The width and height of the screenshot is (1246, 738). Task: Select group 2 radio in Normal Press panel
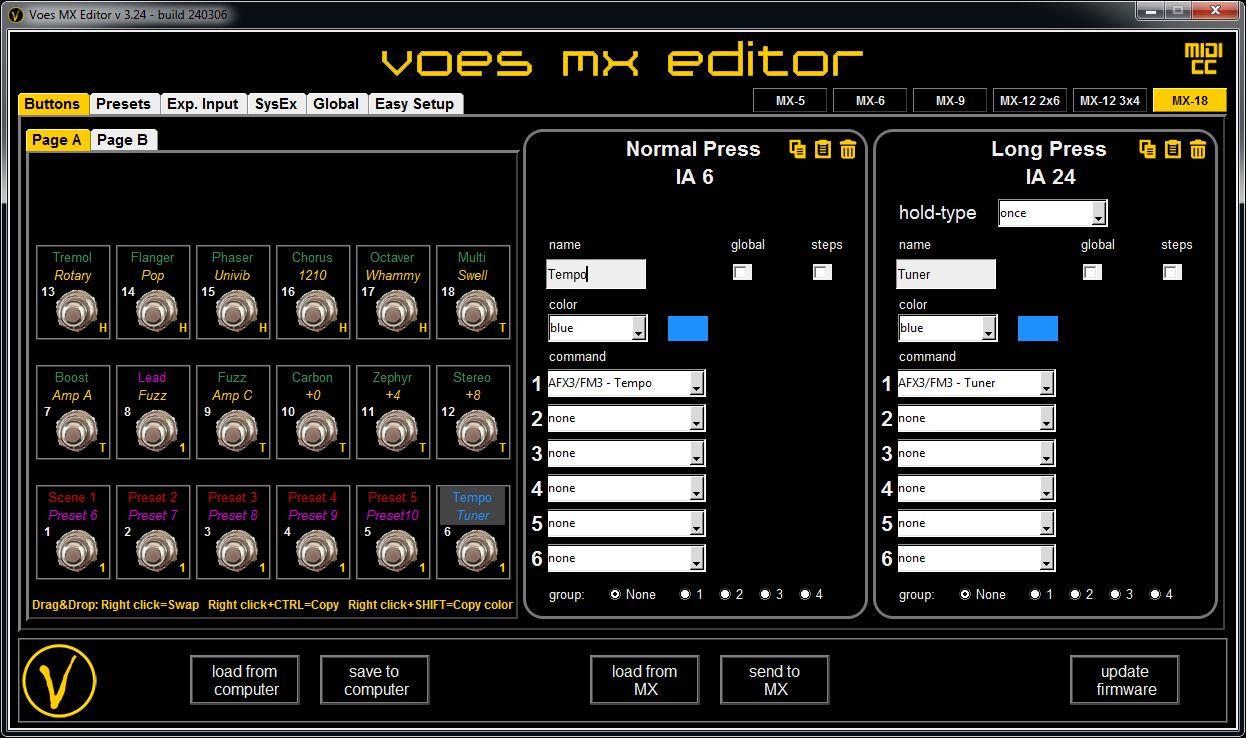[725, 594]
